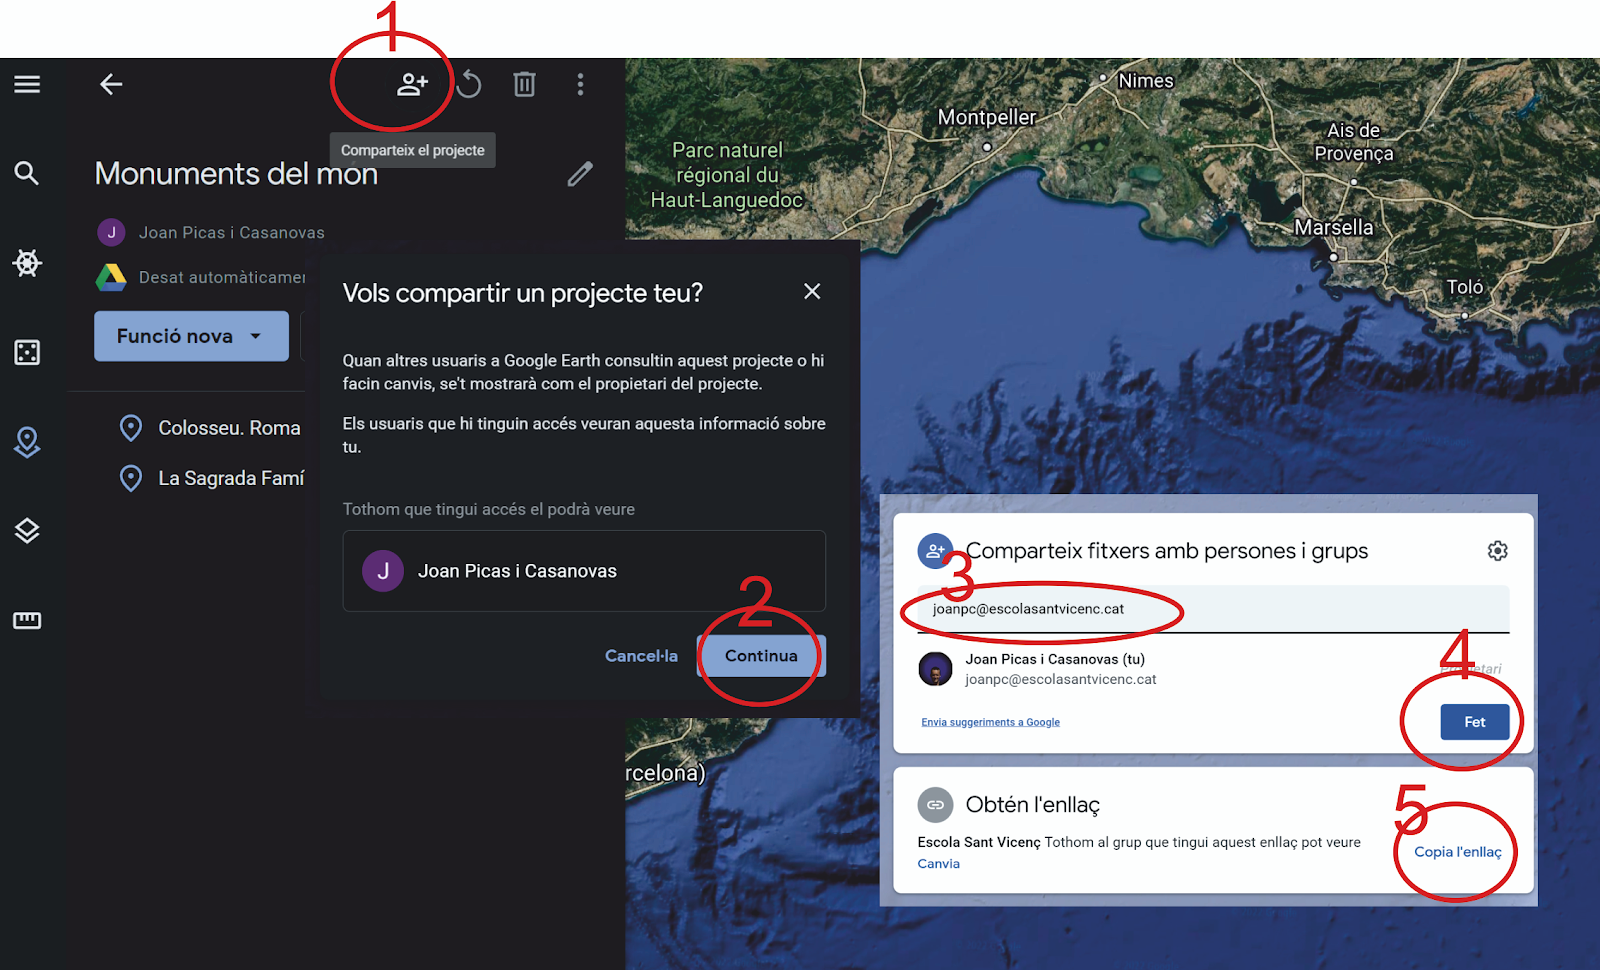1600x970 pixels.
Task: Edit project title with pencil icon
Action: point(580,174)
